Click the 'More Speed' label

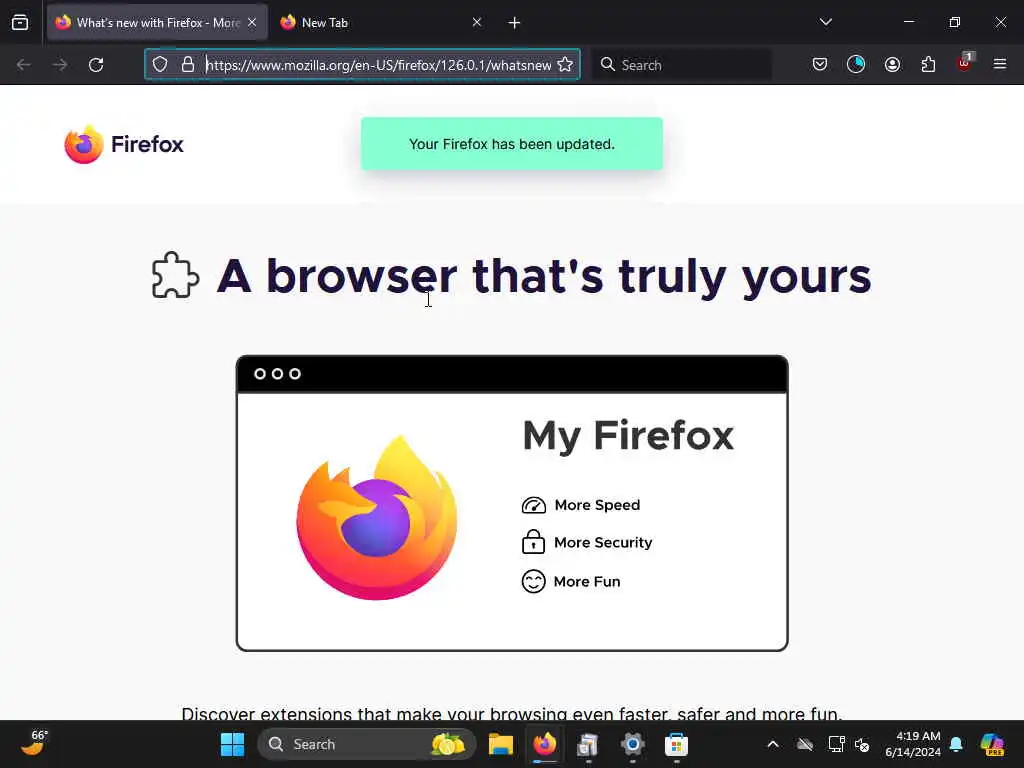[597, 505]
